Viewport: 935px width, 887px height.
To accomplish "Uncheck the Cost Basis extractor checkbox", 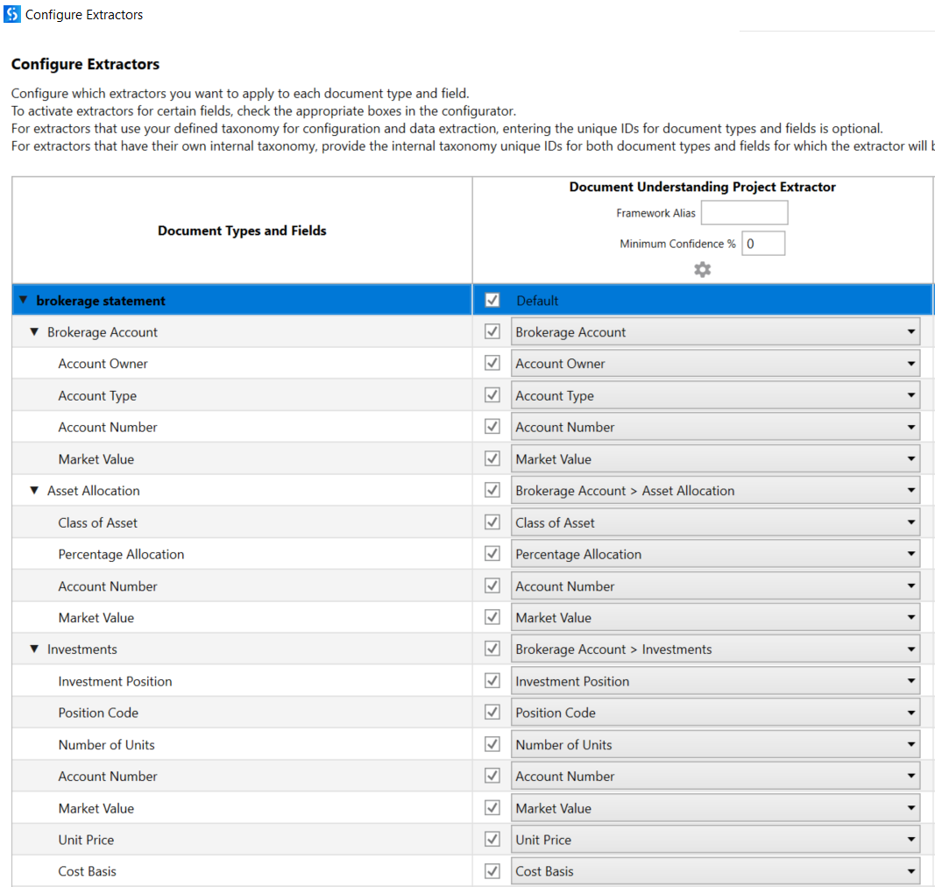I will [491, 870].
